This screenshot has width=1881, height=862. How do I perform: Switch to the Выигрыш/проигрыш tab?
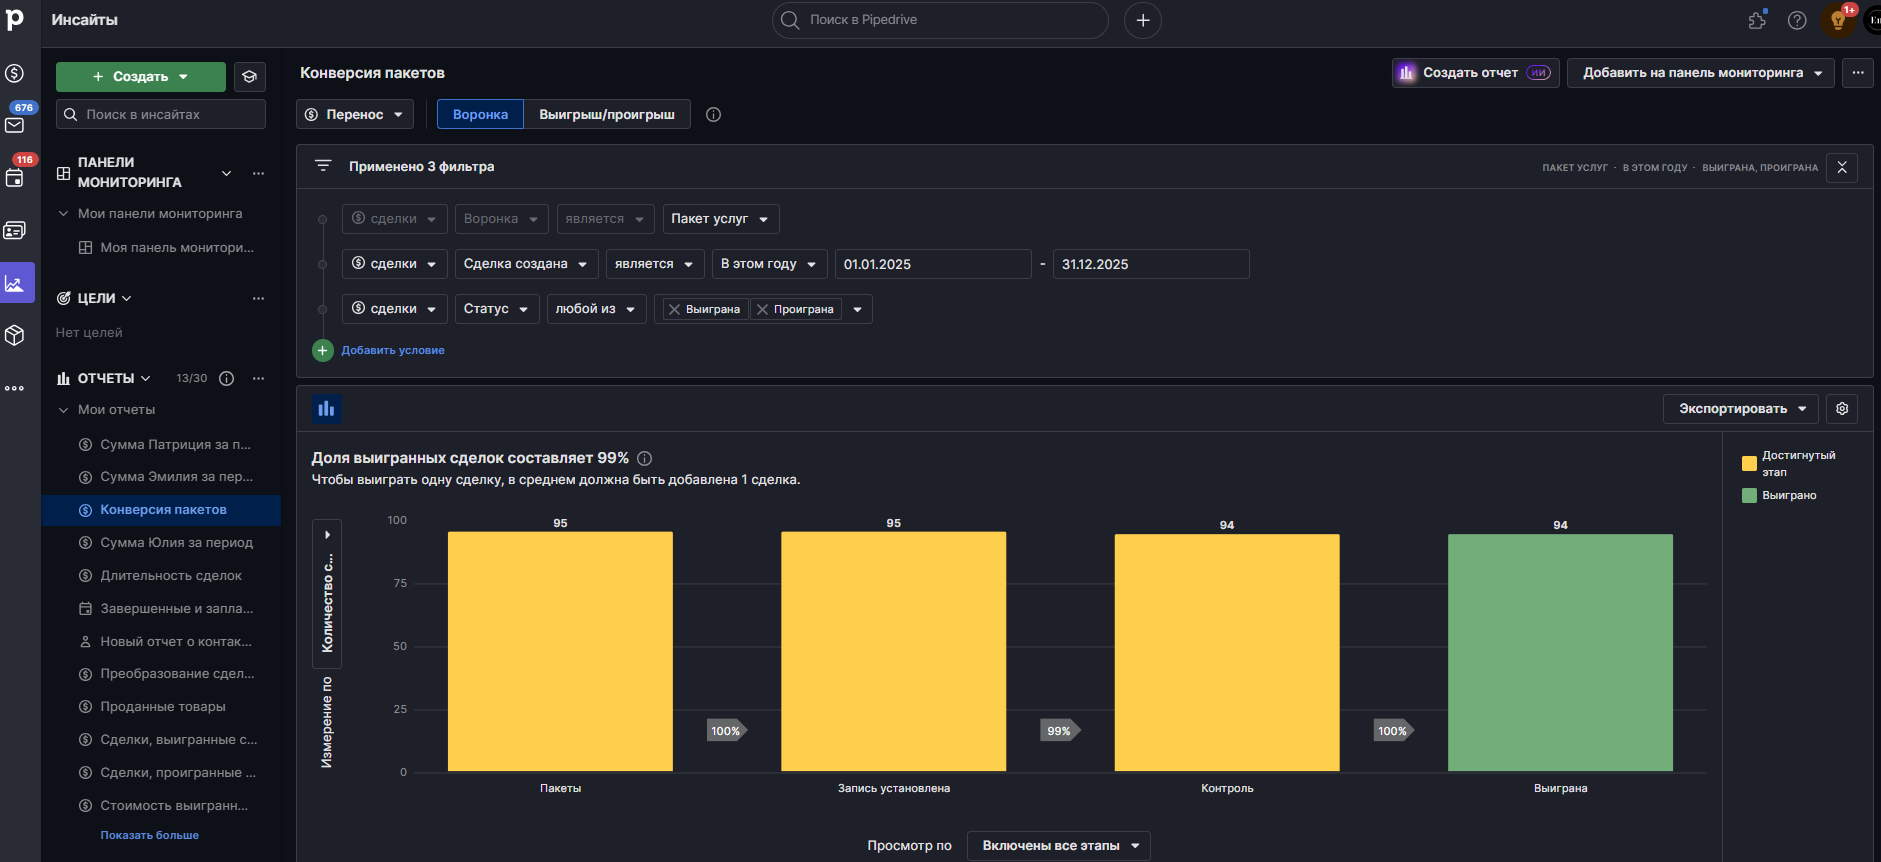point(606,115)
